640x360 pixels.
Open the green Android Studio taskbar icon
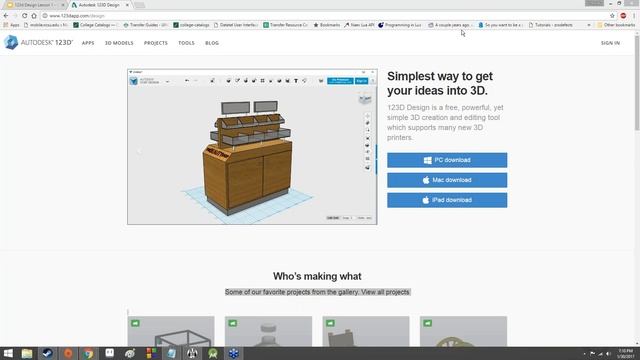click(213, 353)
